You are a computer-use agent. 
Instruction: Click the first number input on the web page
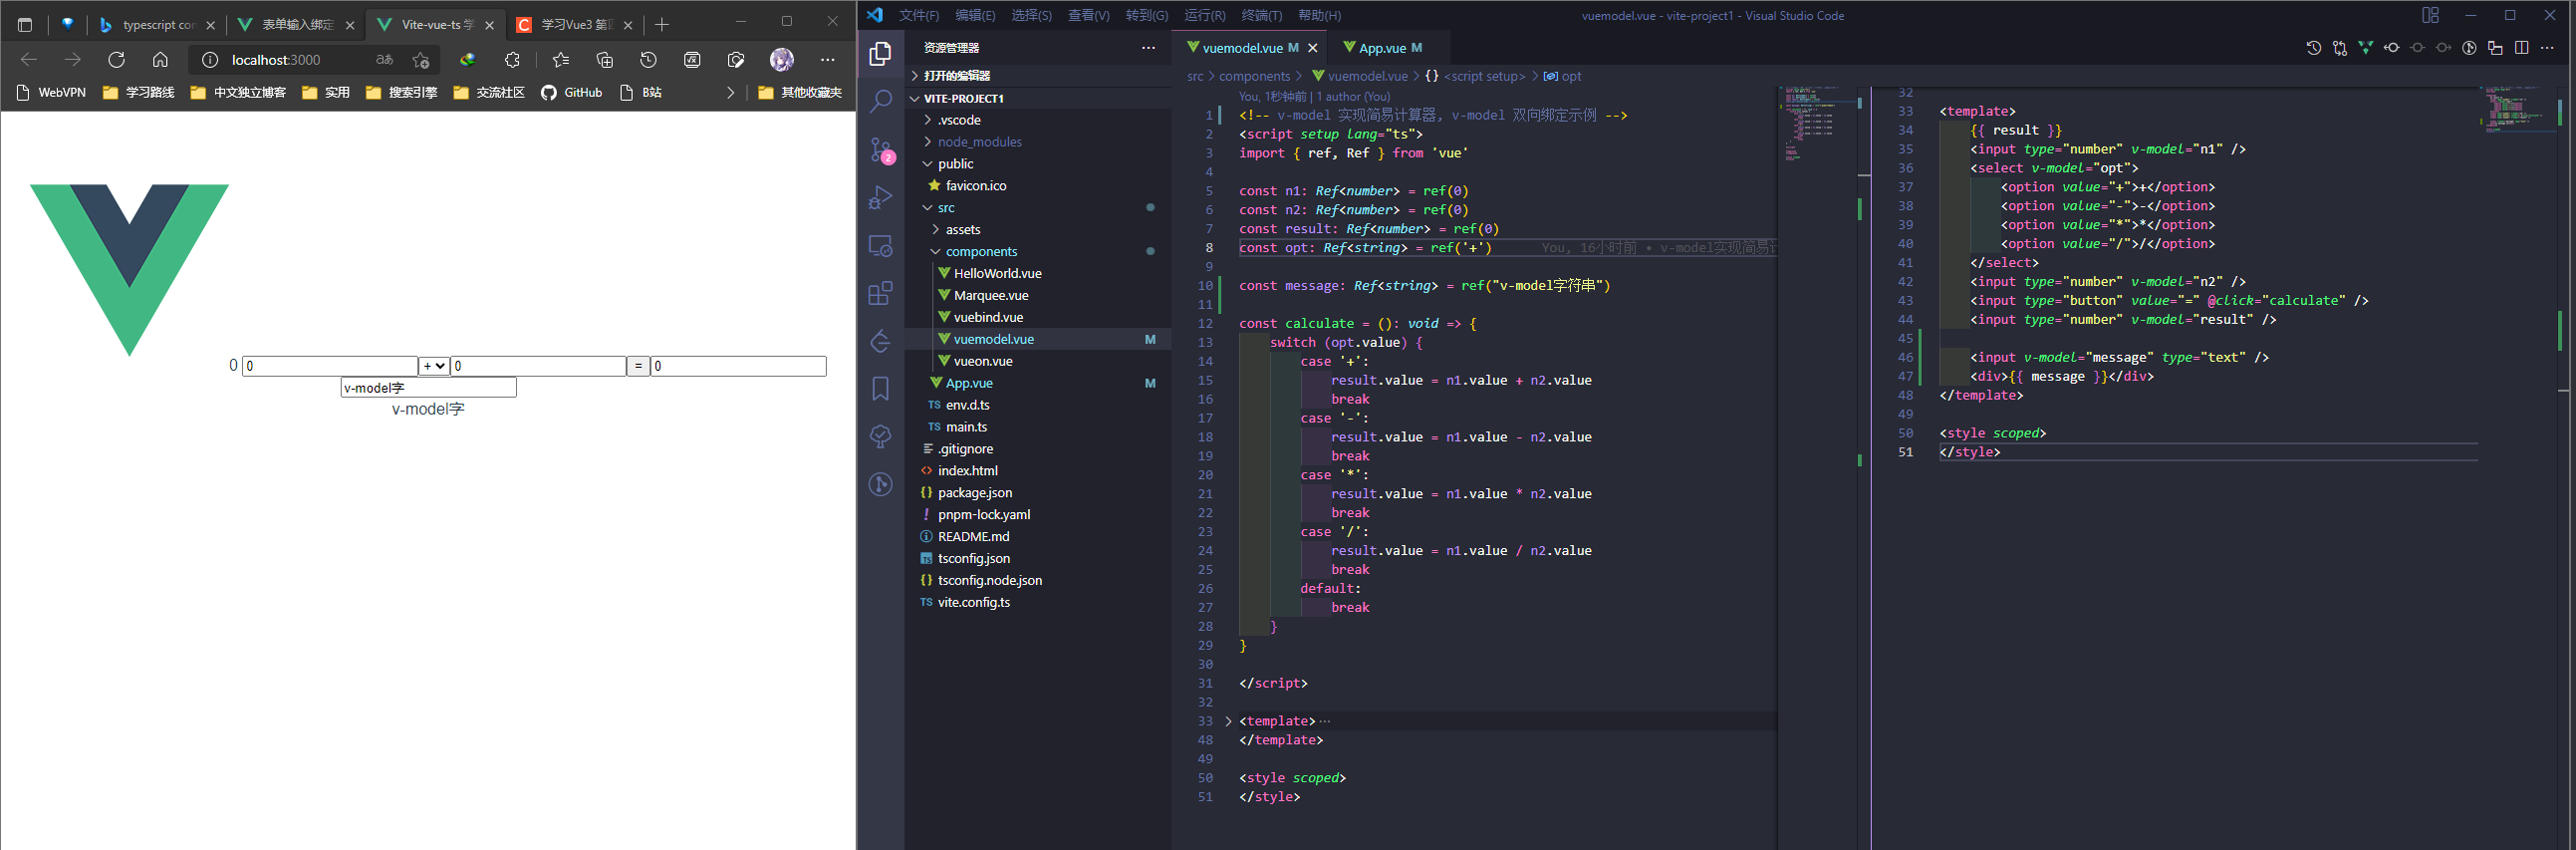click(330, 366)
